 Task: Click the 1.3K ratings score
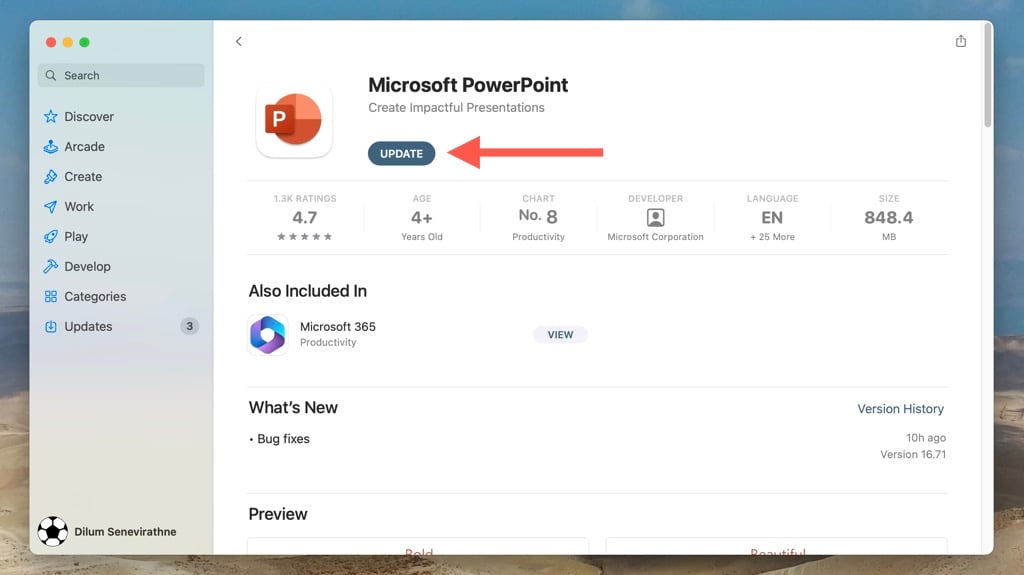coord(305,217)
